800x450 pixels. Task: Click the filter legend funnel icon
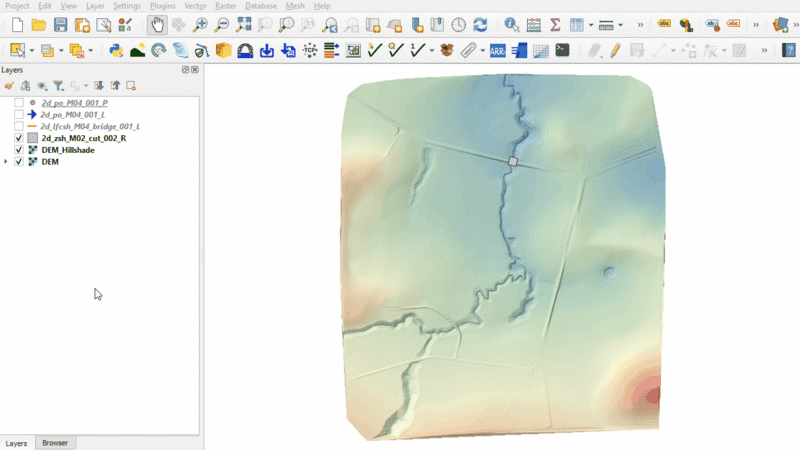(58, 86)
